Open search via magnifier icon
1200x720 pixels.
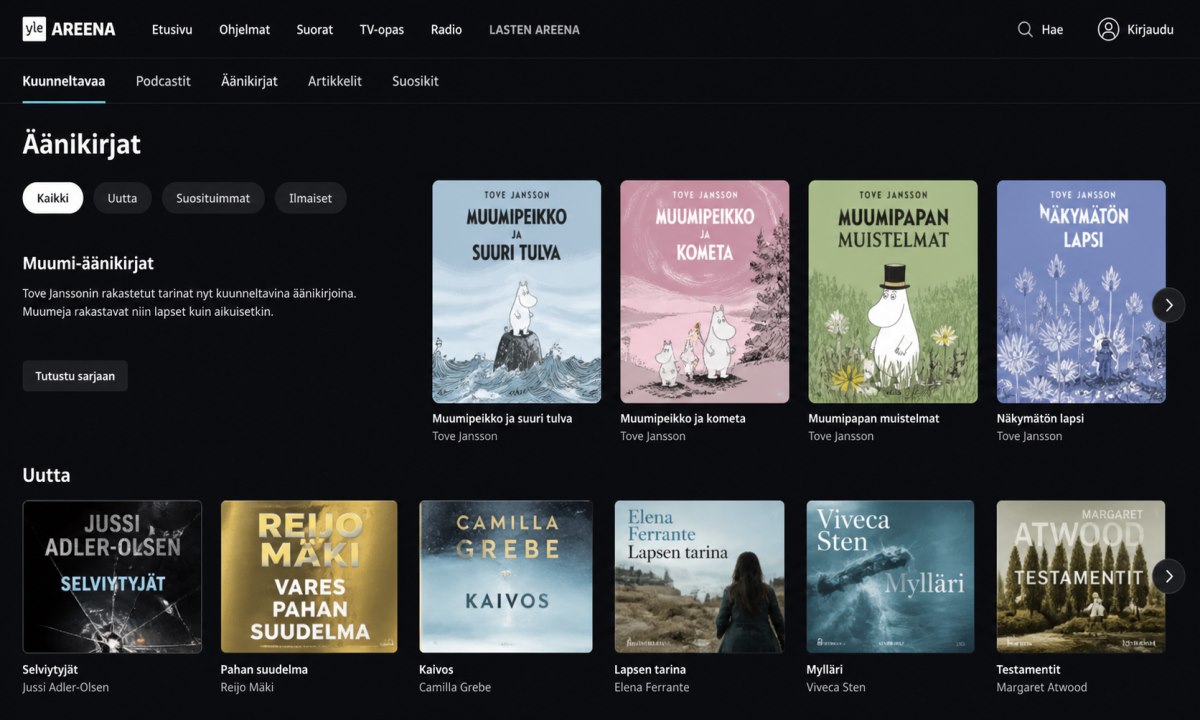click(1025, 29)
